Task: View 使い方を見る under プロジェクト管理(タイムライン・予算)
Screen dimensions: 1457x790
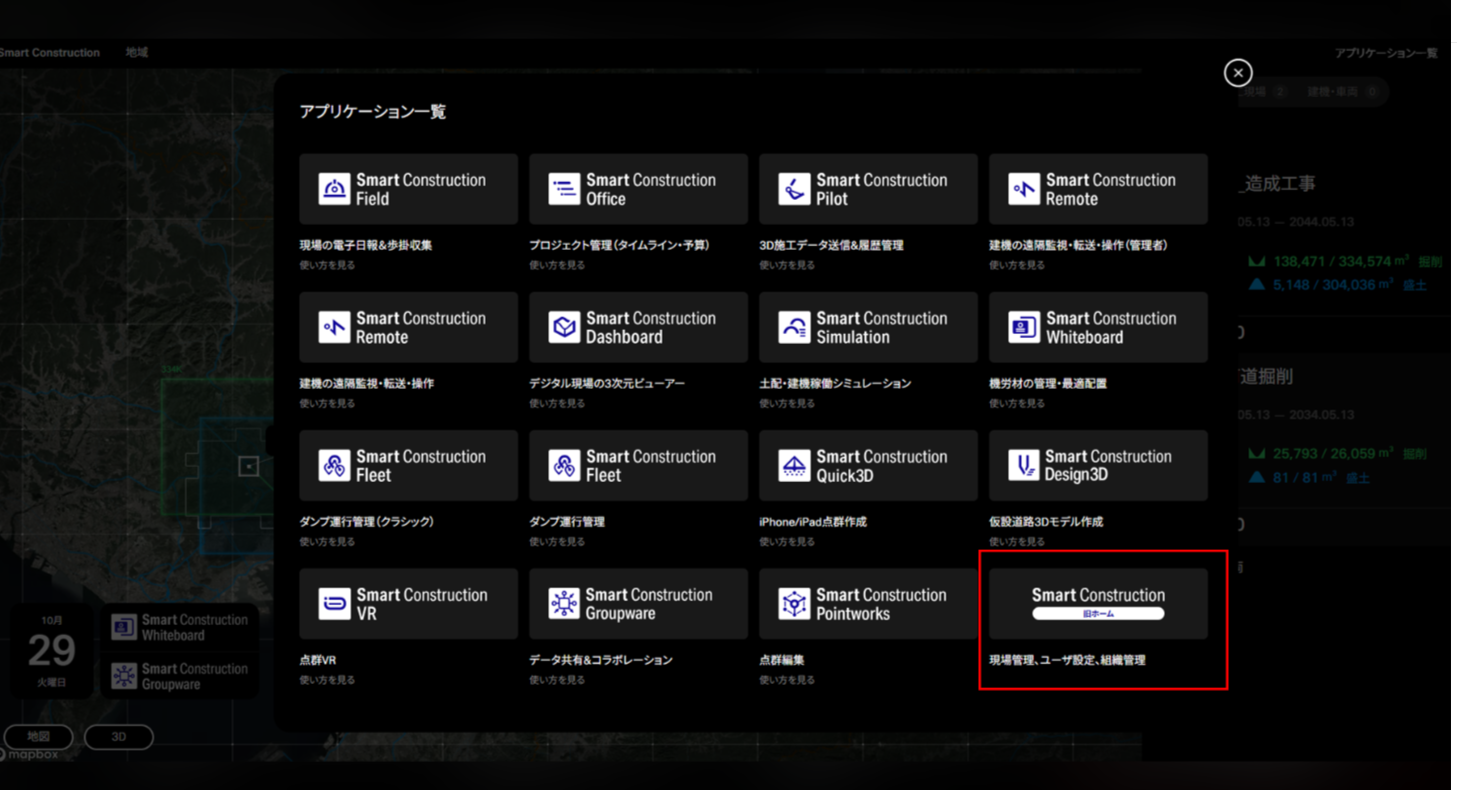Action: pos(557,266)
